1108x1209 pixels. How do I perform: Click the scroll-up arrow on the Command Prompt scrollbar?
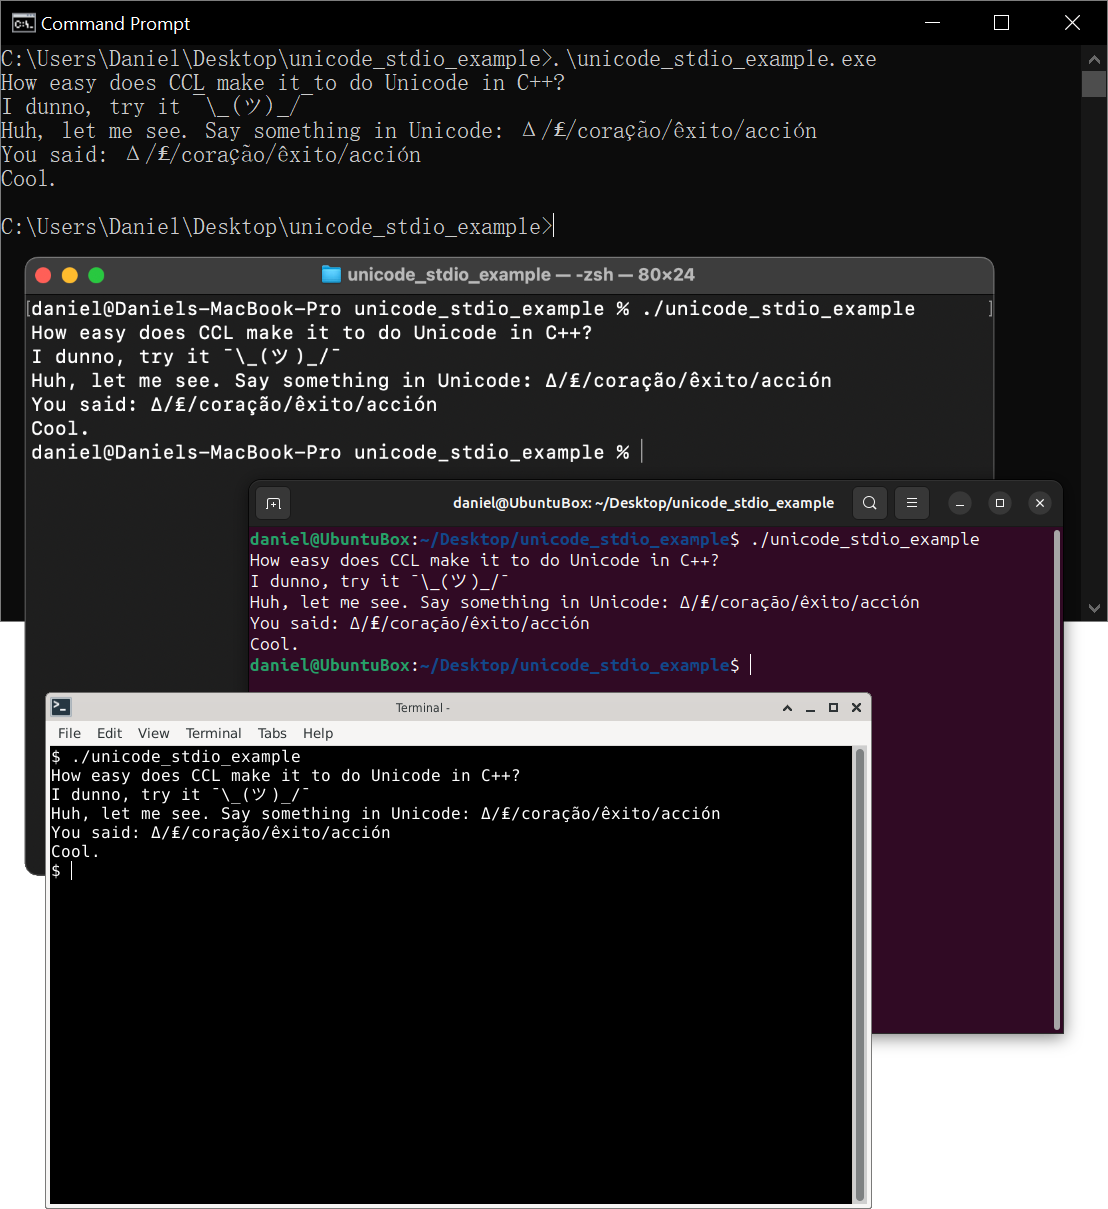tap(1095, 58)
